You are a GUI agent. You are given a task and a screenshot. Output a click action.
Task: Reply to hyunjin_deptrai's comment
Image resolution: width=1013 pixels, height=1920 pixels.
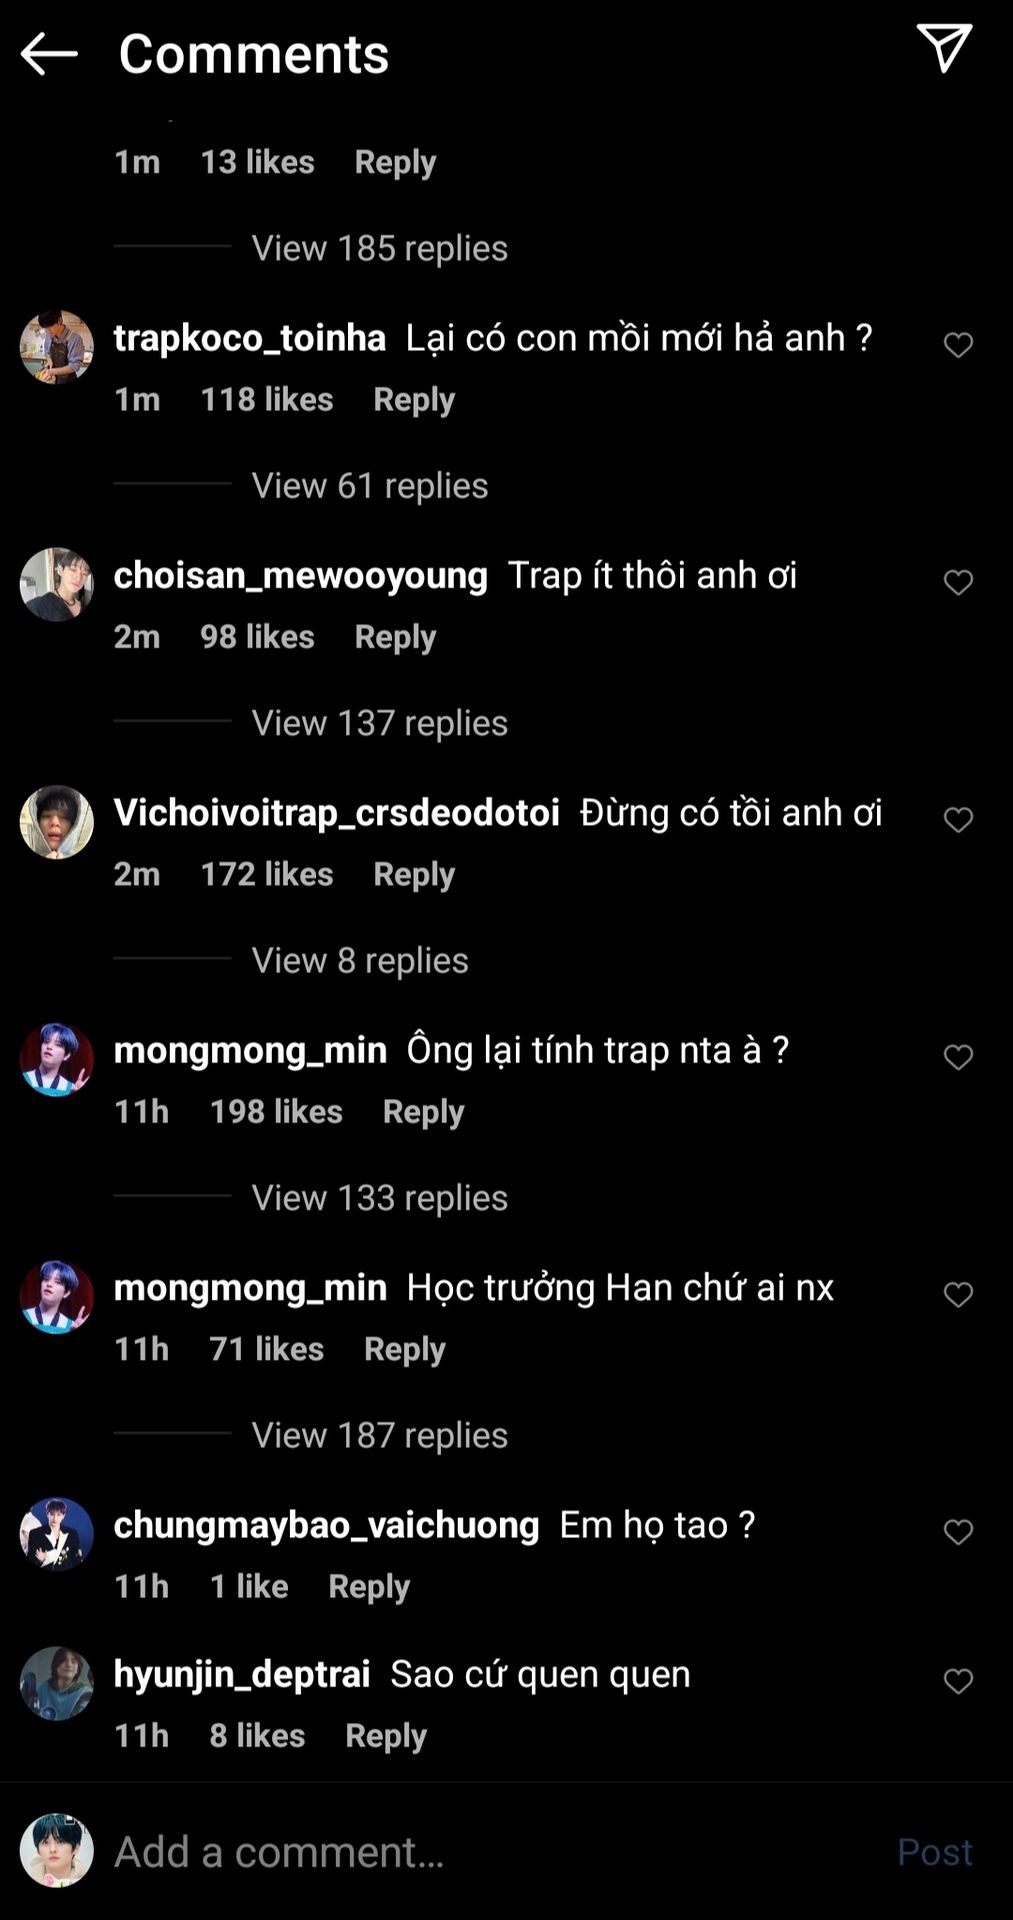click(x=385, y=1736)
